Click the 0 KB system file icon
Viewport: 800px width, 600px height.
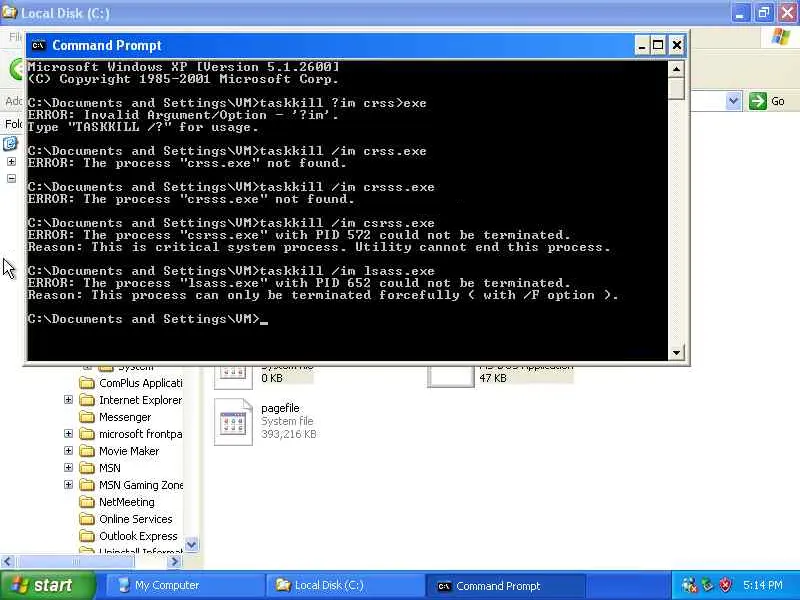(x=233, y=378)
